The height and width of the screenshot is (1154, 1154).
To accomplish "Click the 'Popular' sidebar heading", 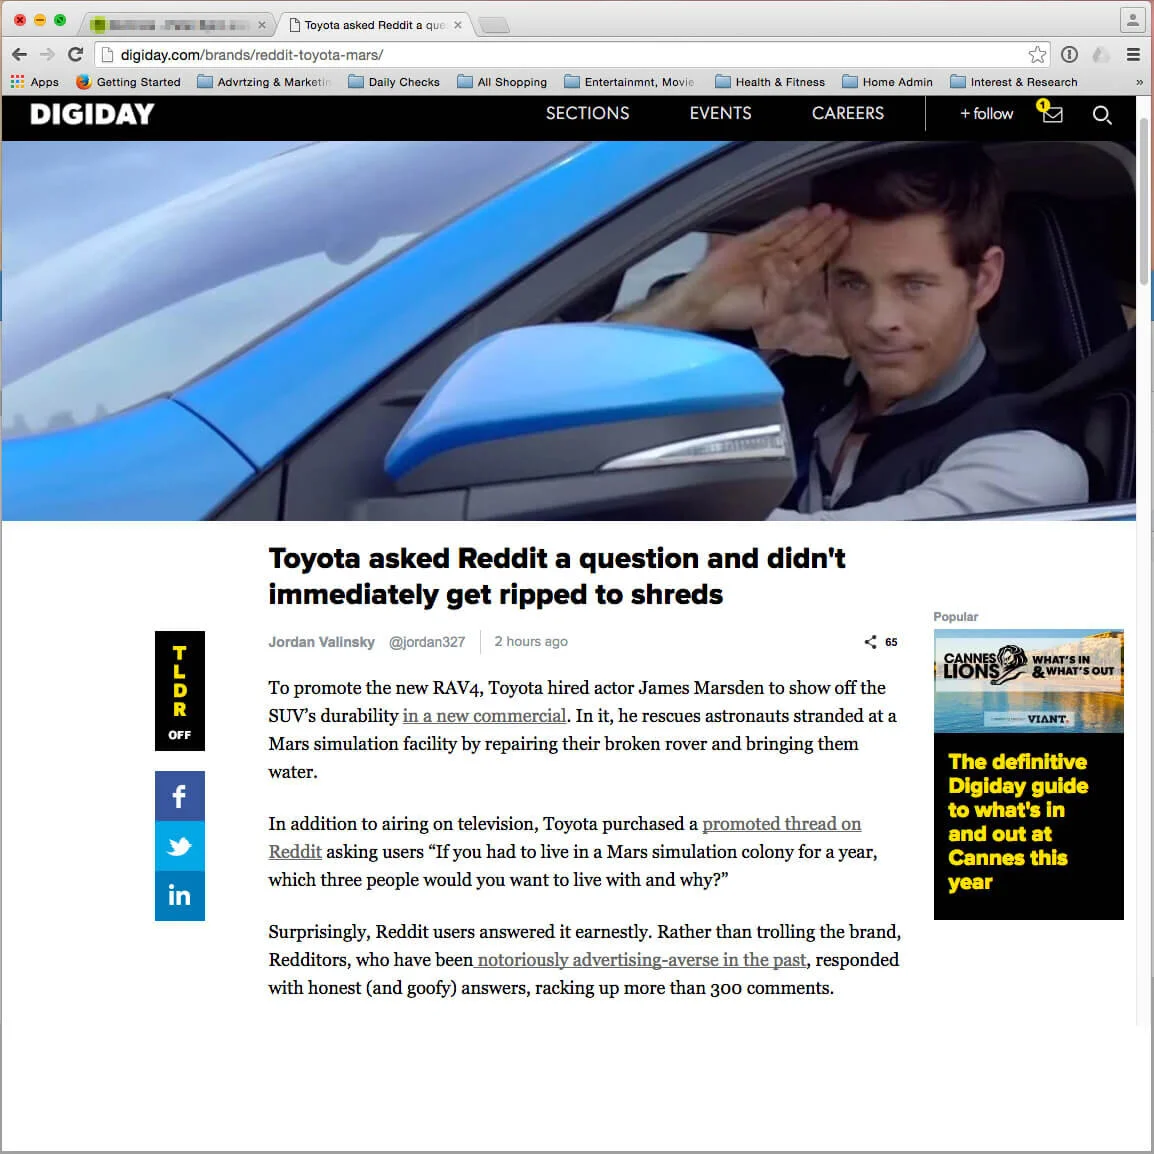I will click(x=955, y=617).
